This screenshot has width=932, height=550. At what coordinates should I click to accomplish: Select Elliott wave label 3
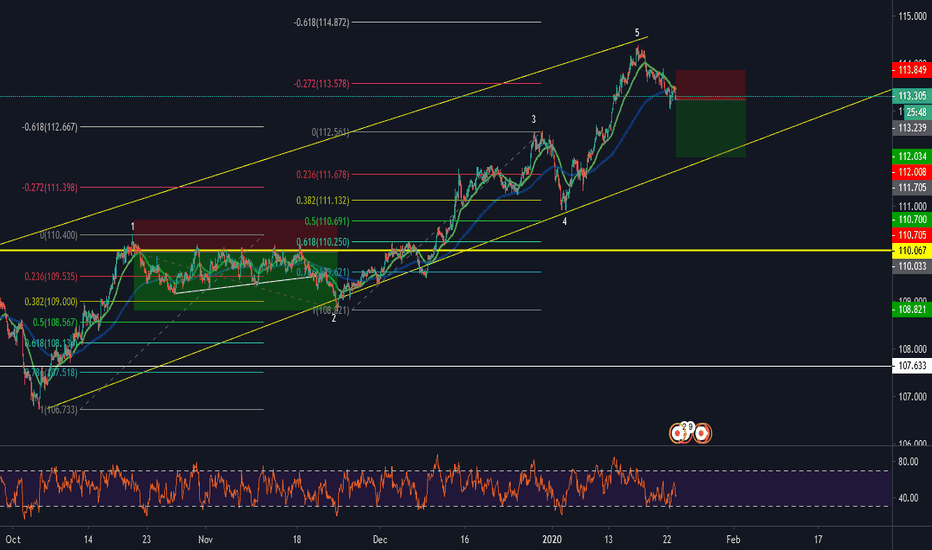click(x=534, y=119)
